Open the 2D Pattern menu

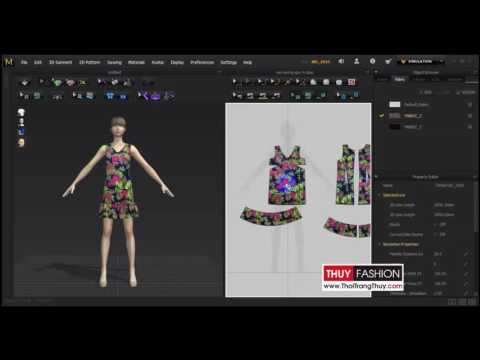pos(89,62)
